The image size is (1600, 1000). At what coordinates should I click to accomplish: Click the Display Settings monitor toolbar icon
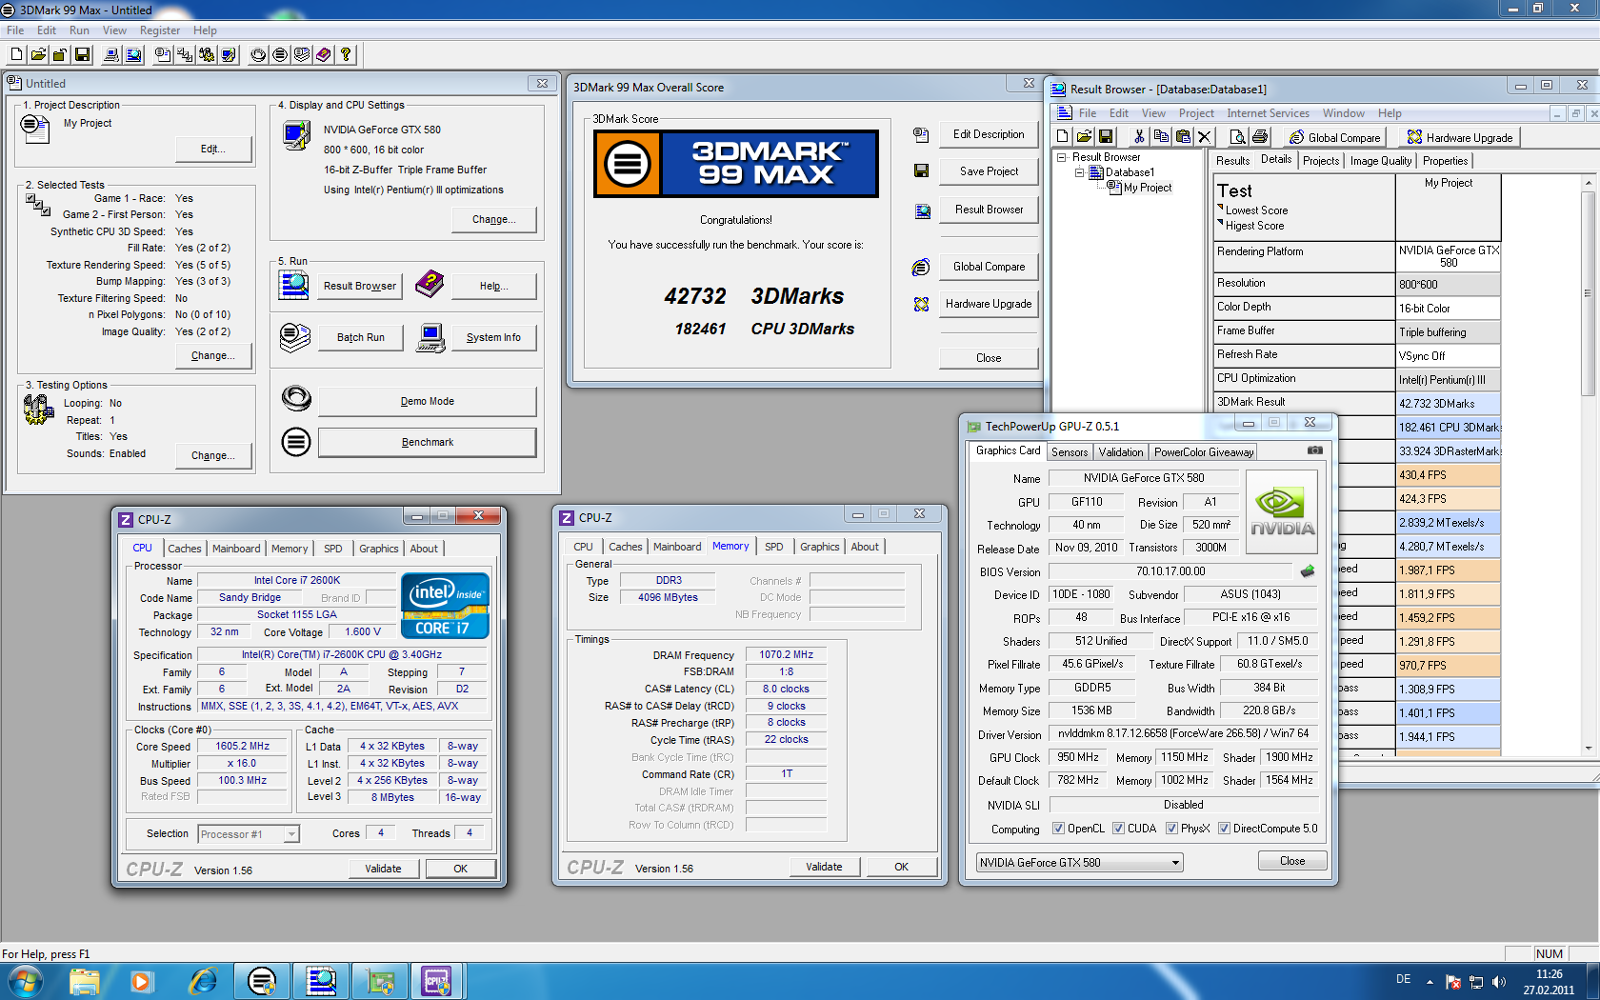pyautogui.click(x=228, y=55)
